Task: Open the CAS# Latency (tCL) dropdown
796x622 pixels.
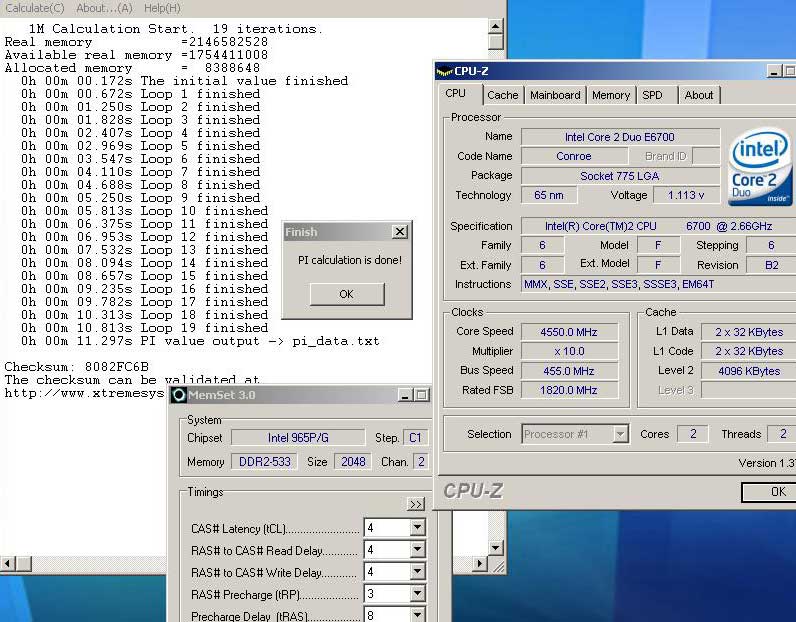Action: pyautogui.click(x=417, y=528)
